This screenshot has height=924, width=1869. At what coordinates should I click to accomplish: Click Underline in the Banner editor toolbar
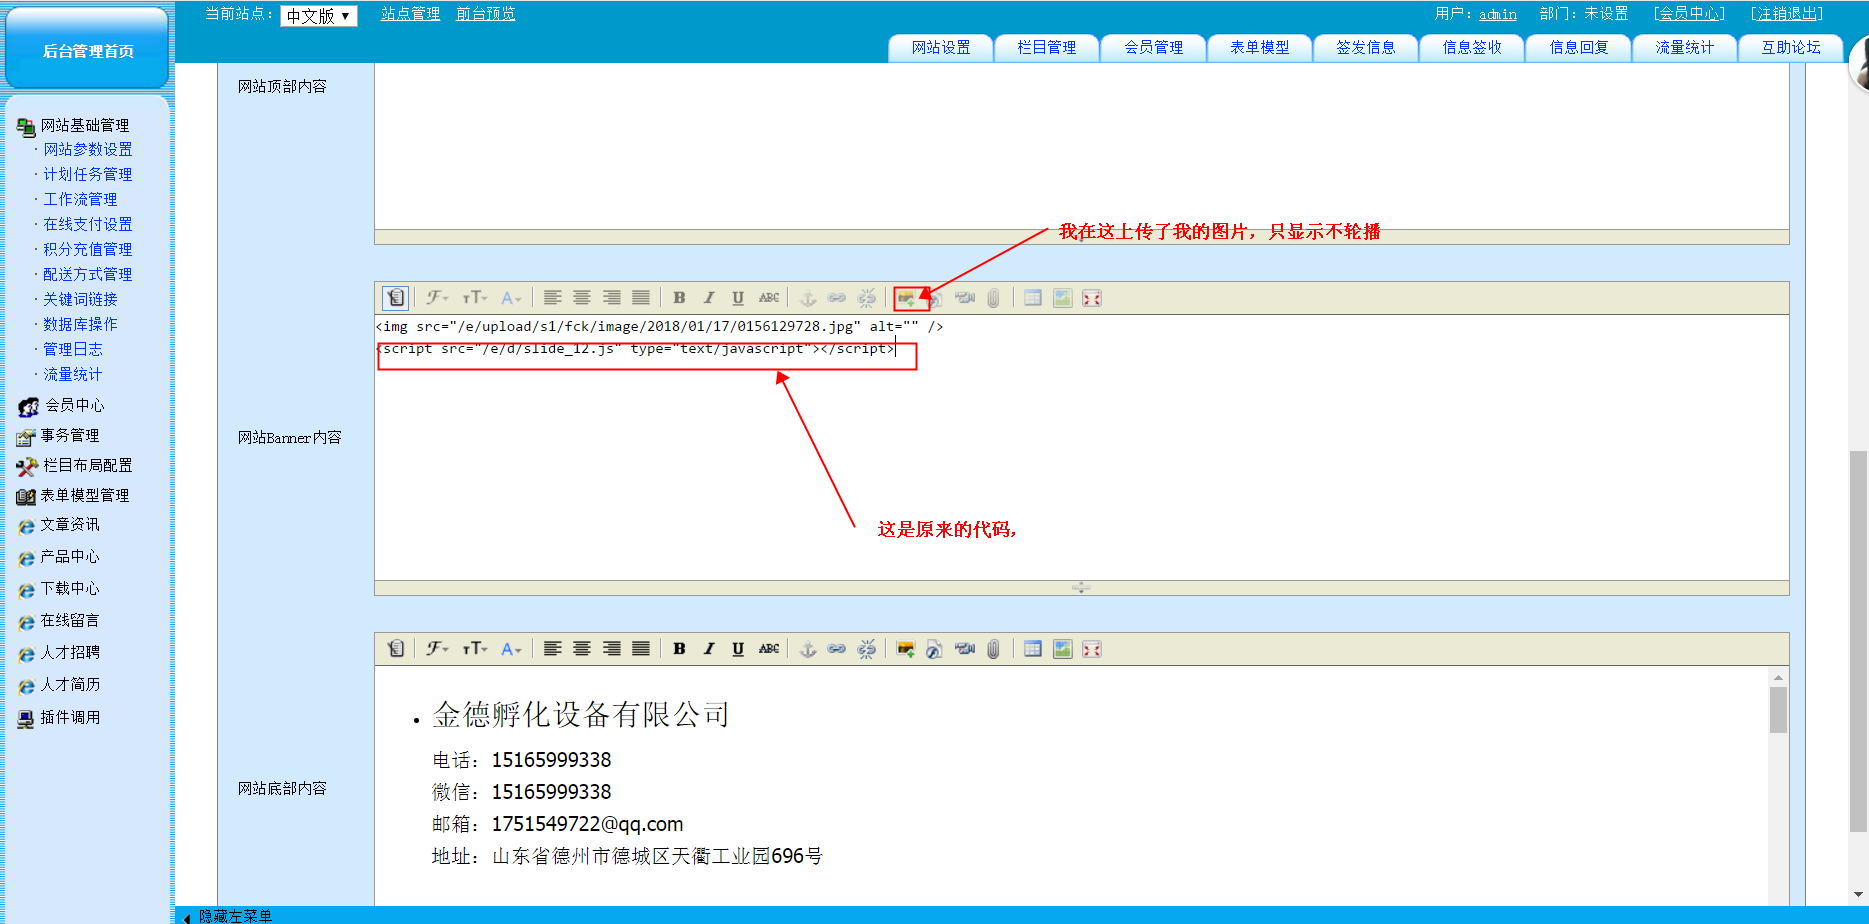[x=738, y=298]
